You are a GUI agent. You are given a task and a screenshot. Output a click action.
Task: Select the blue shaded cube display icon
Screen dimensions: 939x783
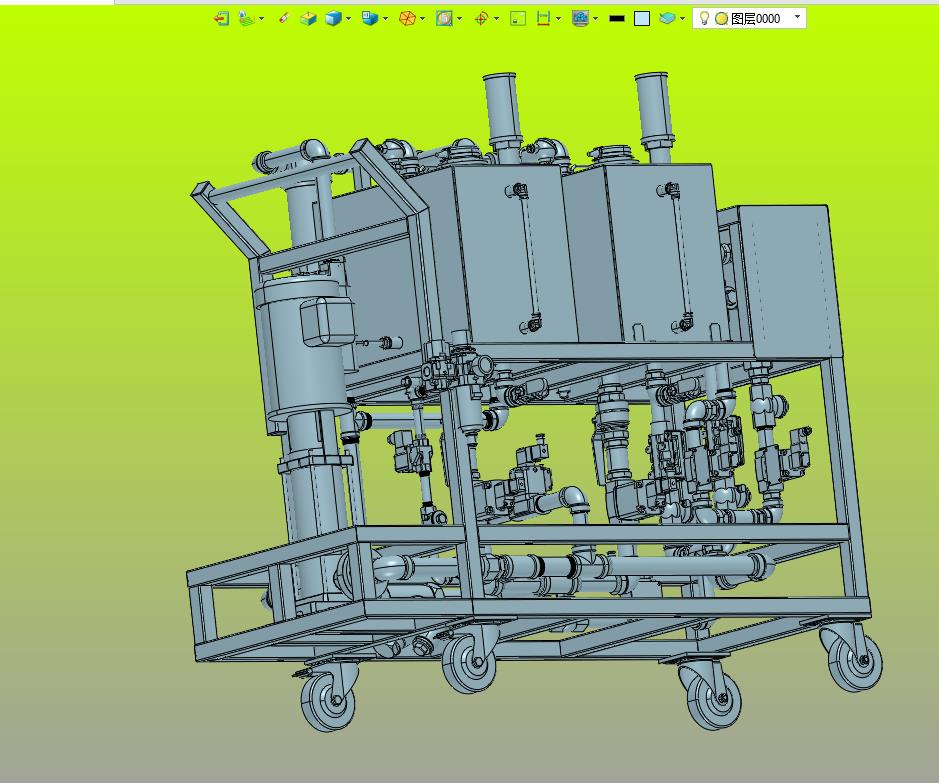pos(333,19)
